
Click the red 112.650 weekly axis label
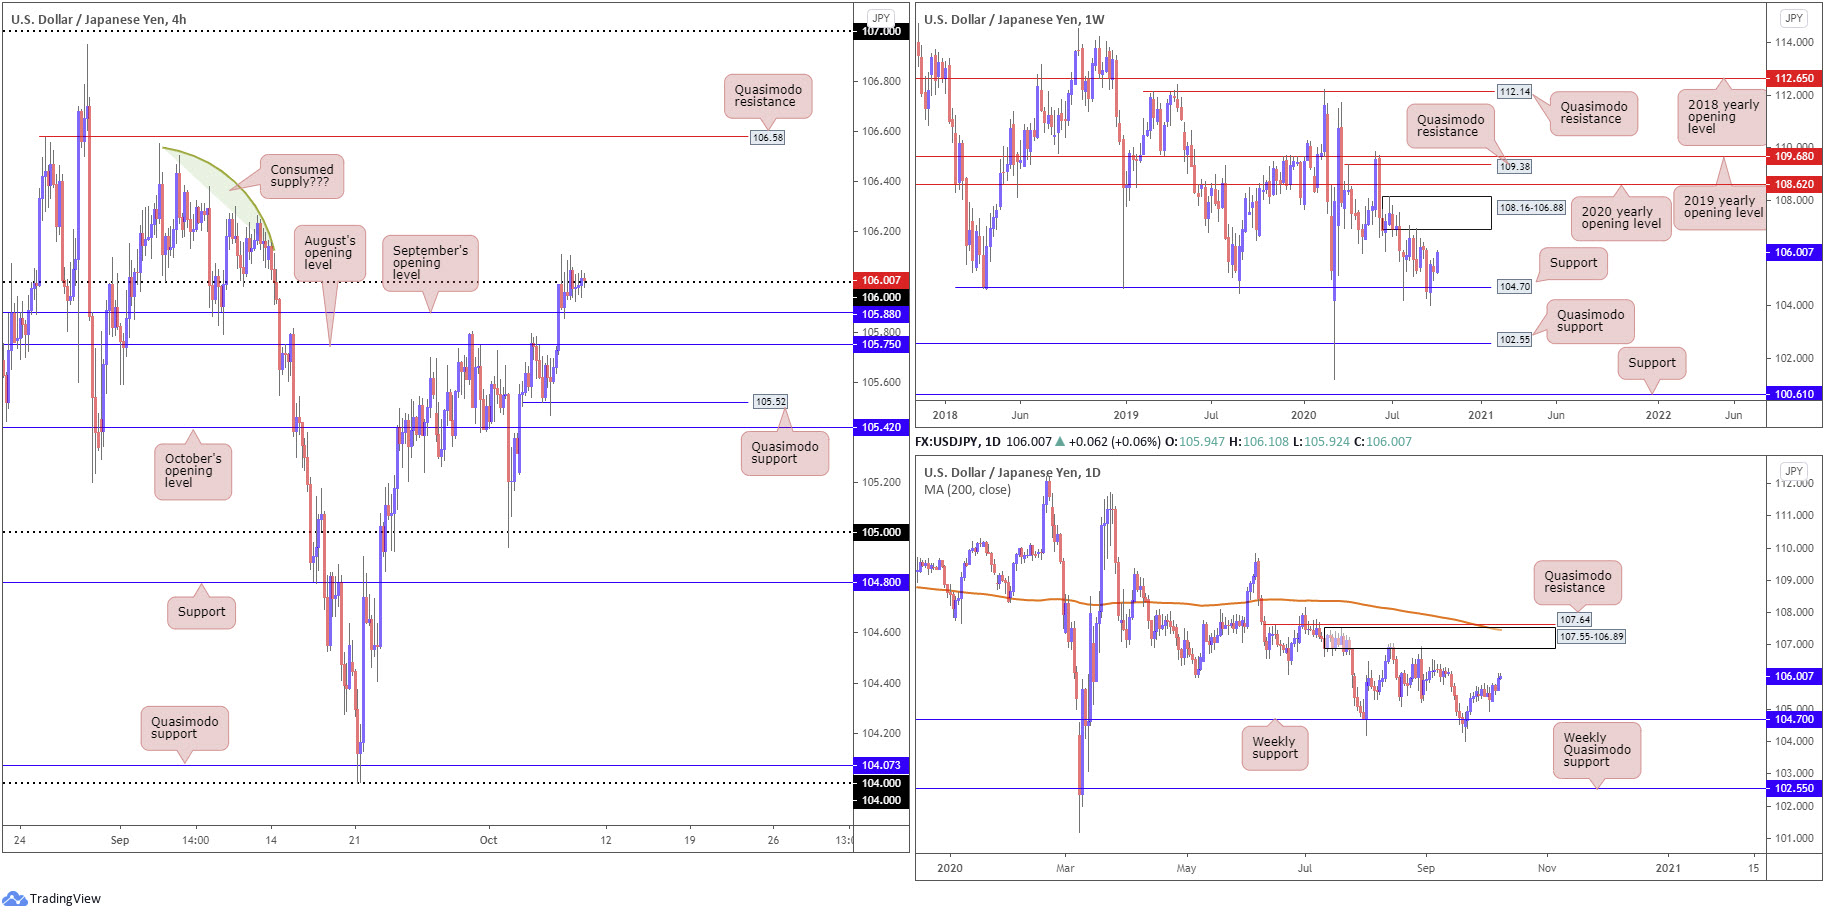click(1794, 78)
